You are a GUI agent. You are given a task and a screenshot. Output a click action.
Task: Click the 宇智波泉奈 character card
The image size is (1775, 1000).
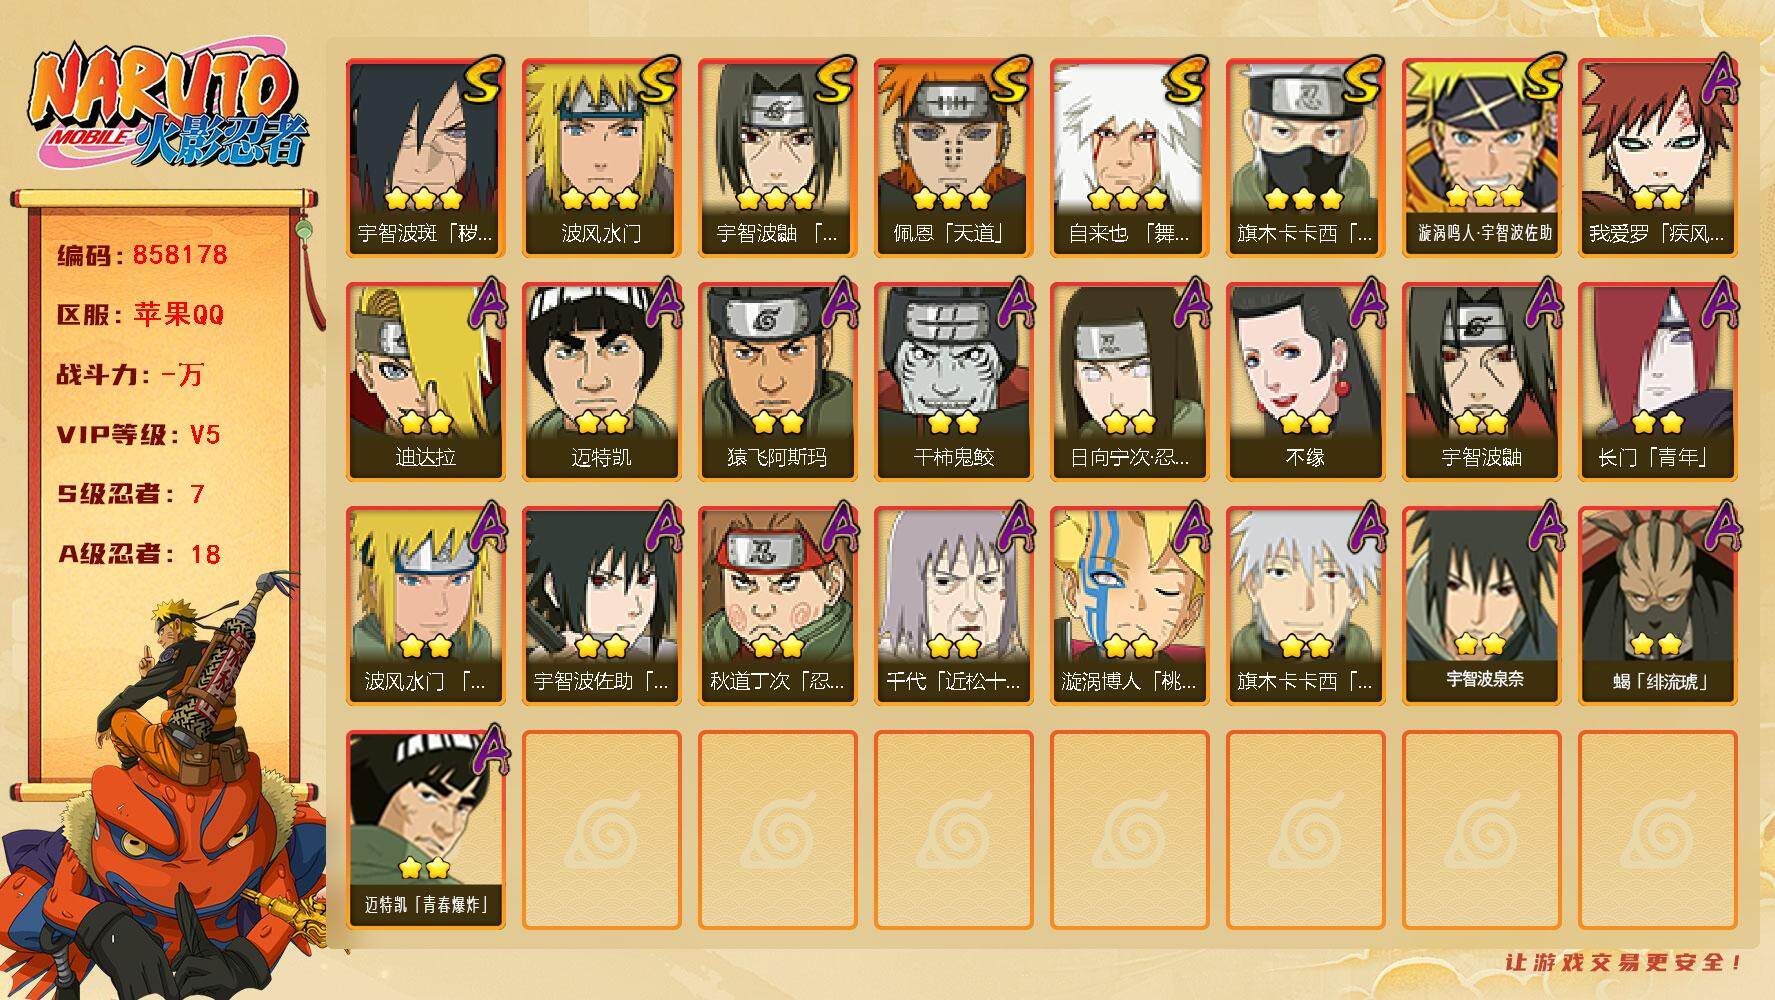click(x=1481, y=606)
